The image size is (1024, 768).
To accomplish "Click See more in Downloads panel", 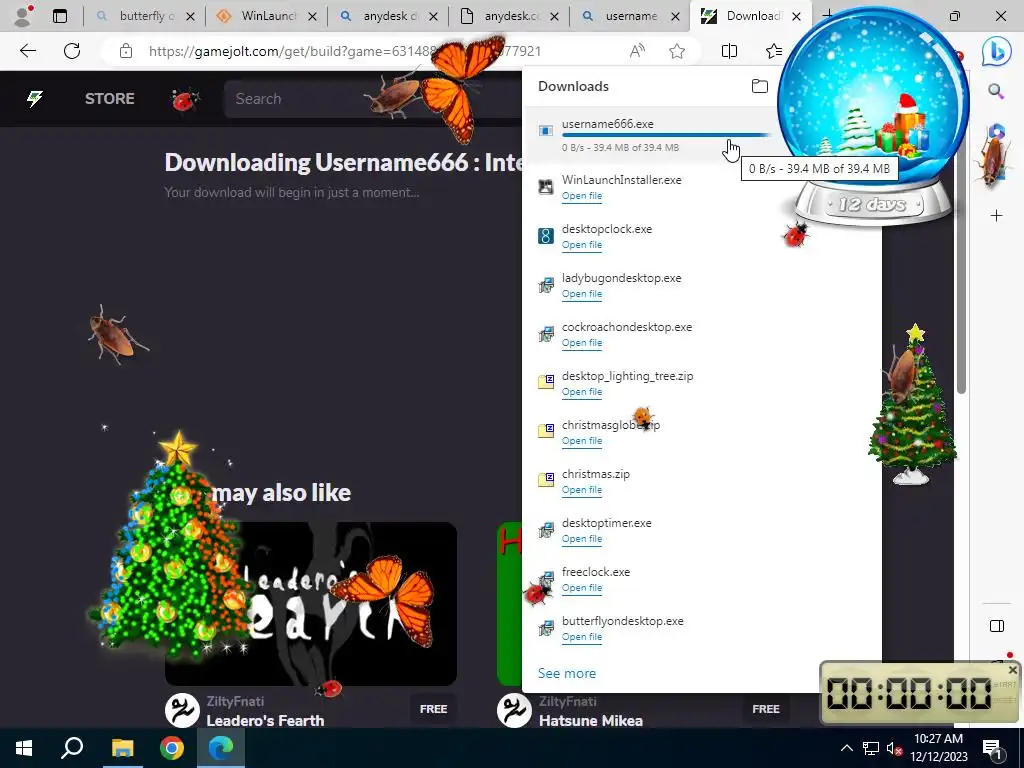I will (567, 673).
